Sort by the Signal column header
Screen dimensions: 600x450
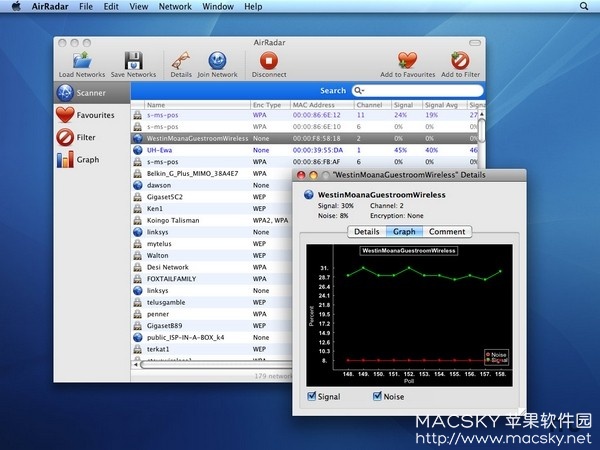407,105
